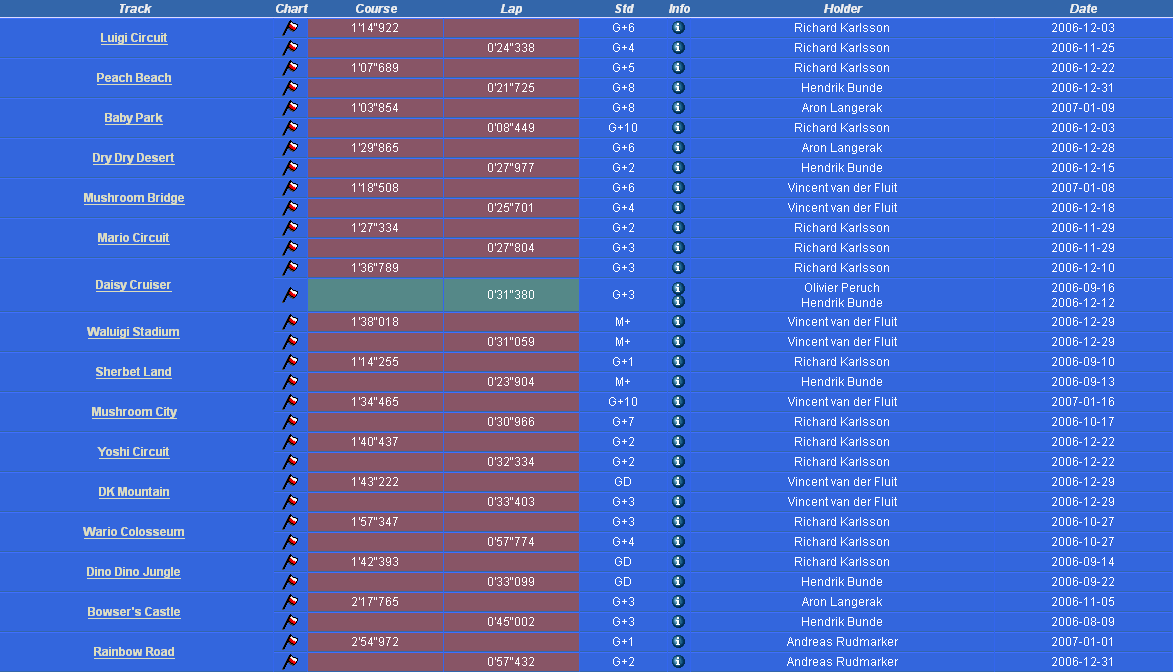Show info for Dry Dry Desert lap 0'27"977
Screen dimensions: 1173x672
coord(679,168)
